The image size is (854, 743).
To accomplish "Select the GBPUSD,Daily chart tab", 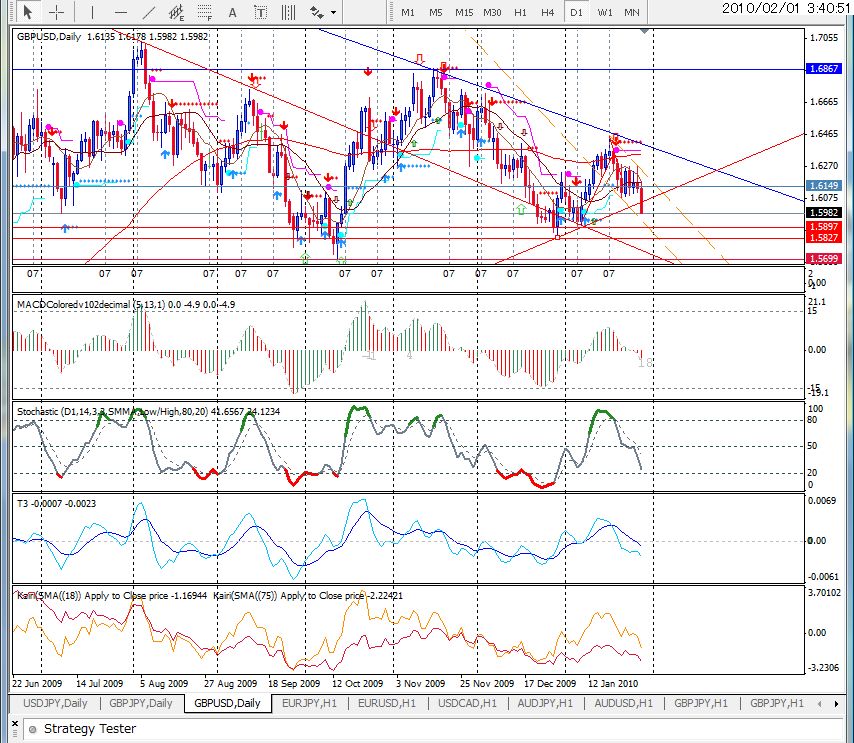I will pyautogui.click(x=227, y=703).
